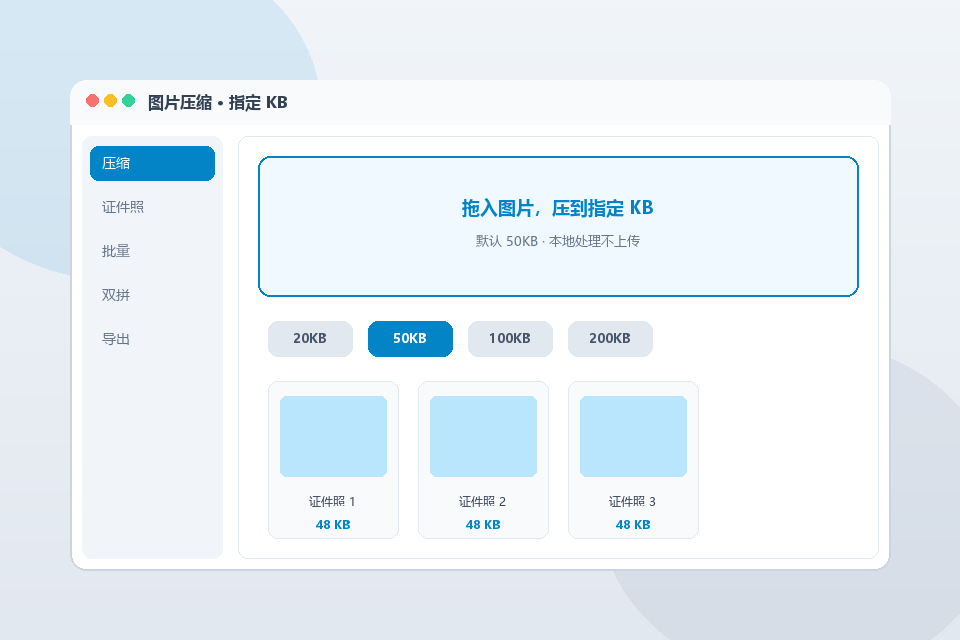This screenshot has width=960, height=640.
Task: Select the 压缩 sidebar item
Action: [152, 164]
